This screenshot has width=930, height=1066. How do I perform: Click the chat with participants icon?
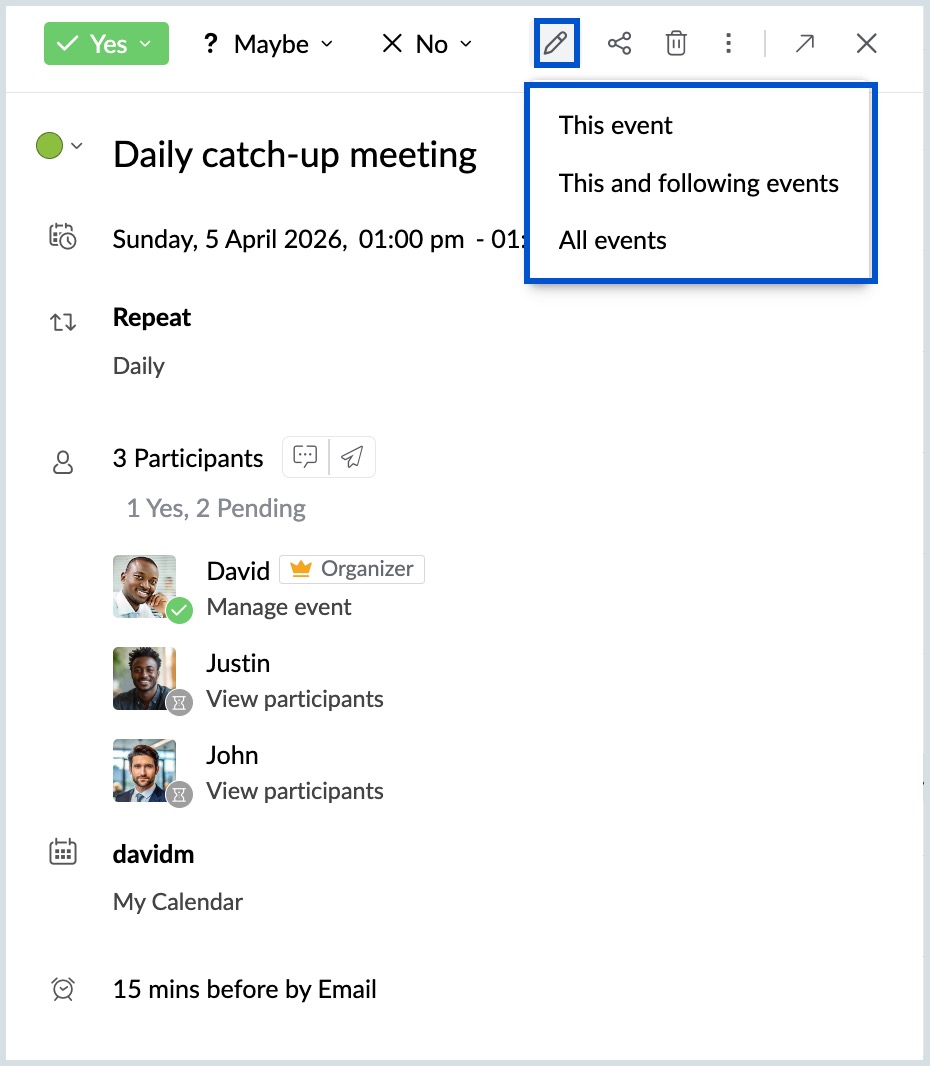click(x=305, y=458)
